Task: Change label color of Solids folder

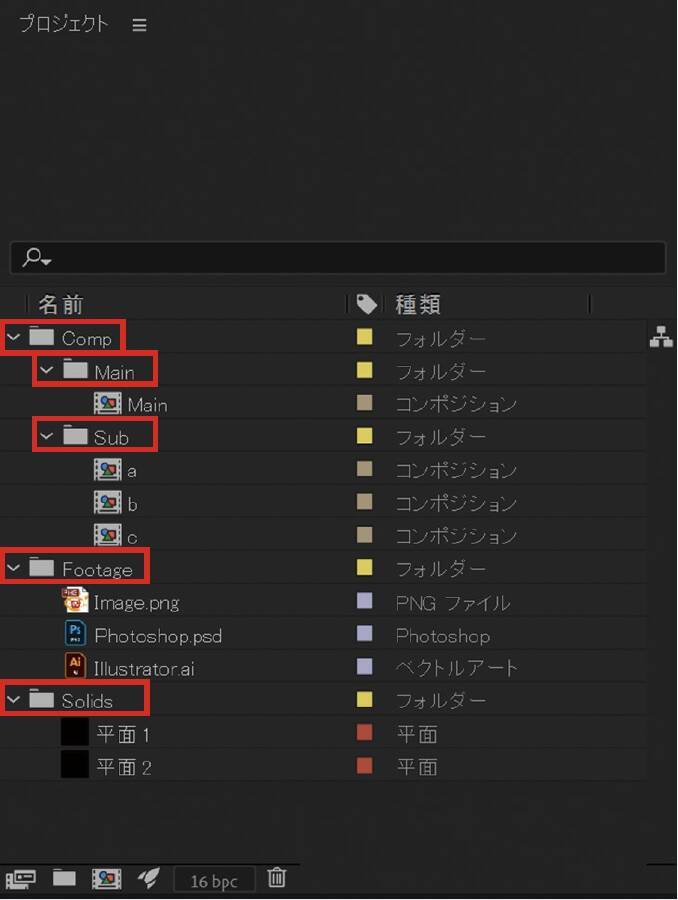Action: pos(365,700)
